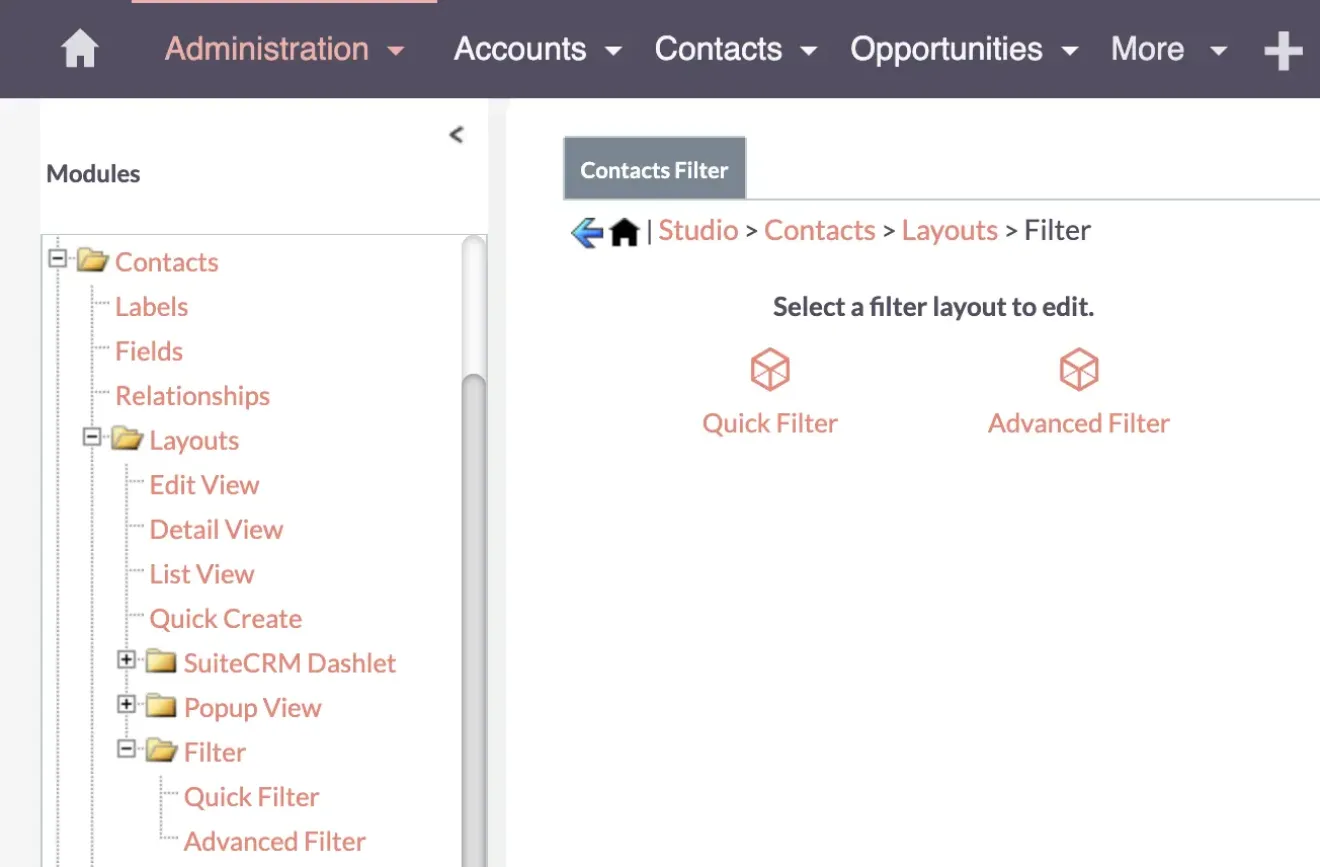
Task: Open the More menu
Action: pos(1147,48)
